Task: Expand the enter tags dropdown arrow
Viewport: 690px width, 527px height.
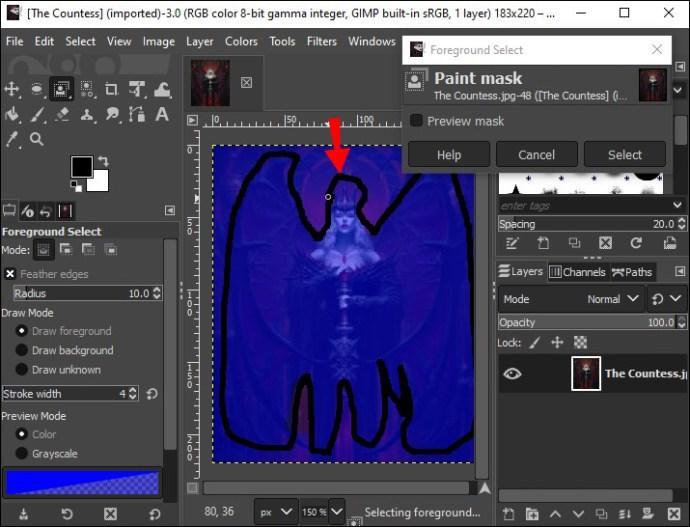Action: (677, 205)
